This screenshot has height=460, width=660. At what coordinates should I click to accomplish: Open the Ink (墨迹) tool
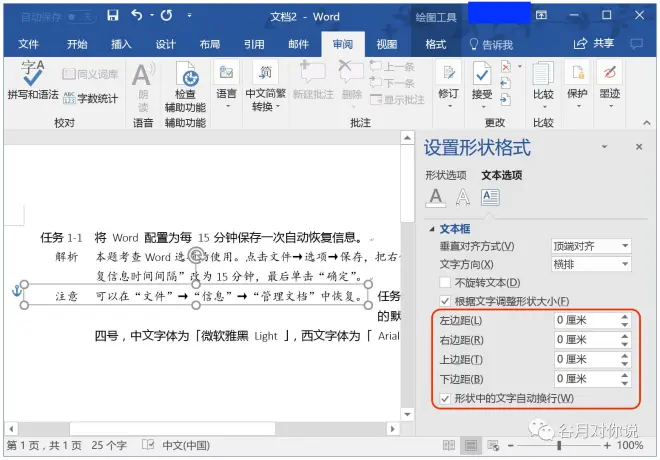point(609,84)
